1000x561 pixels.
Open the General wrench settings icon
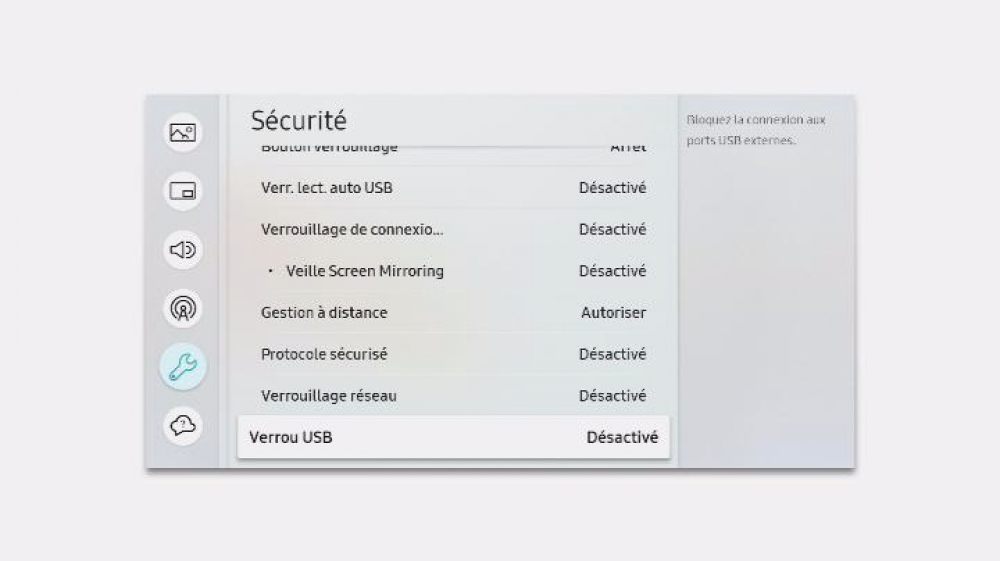[183, 368]
